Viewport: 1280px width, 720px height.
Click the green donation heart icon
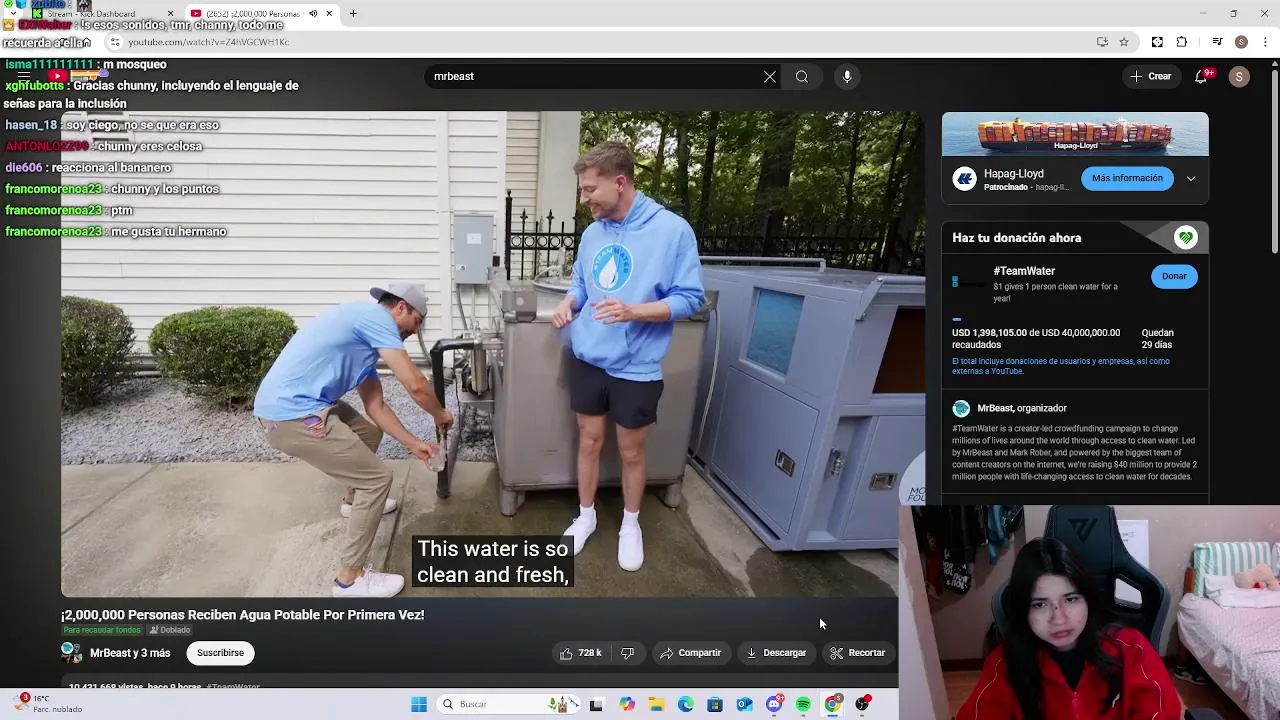(1186, 238)
